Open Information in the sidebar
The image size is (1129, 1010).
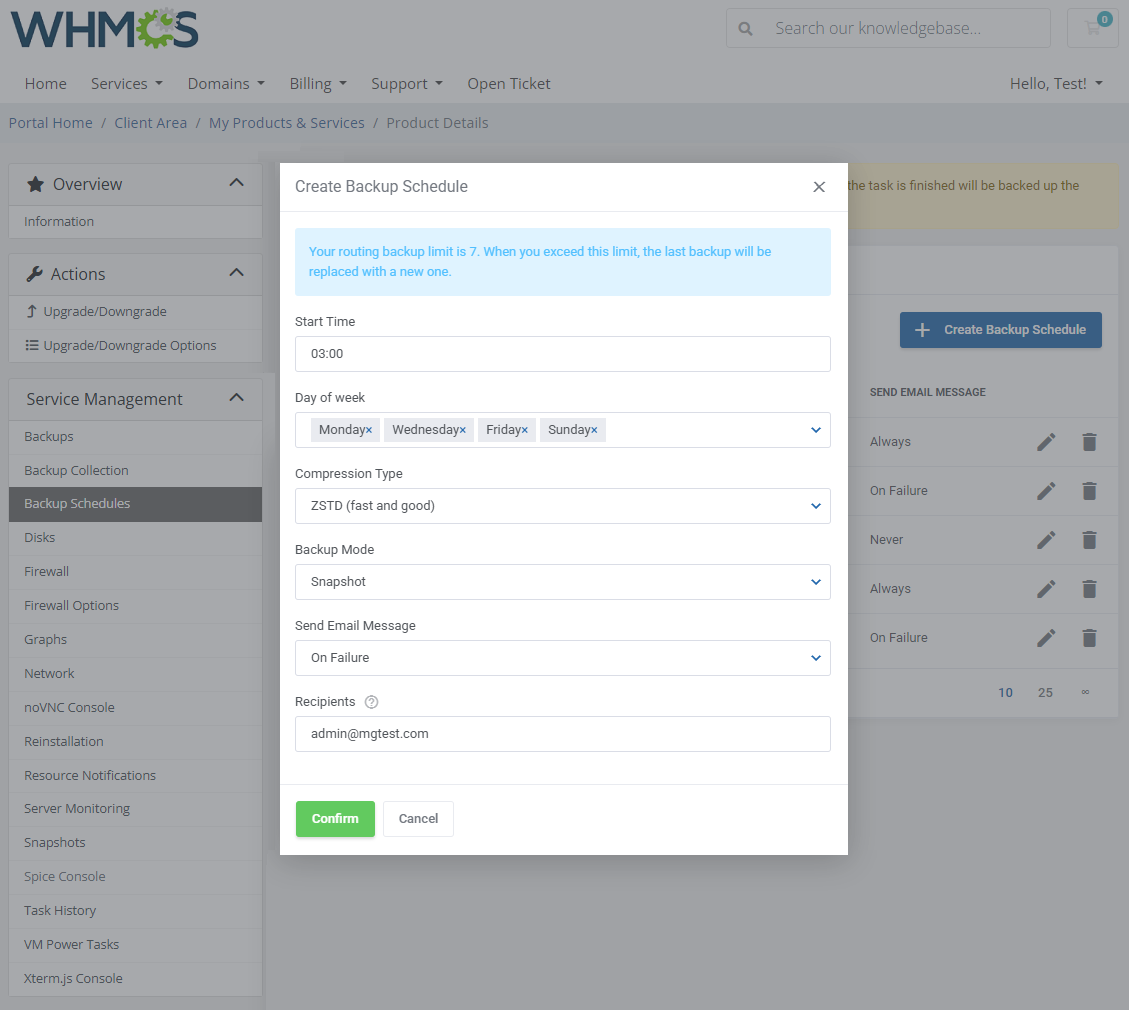tap(135, 222)
